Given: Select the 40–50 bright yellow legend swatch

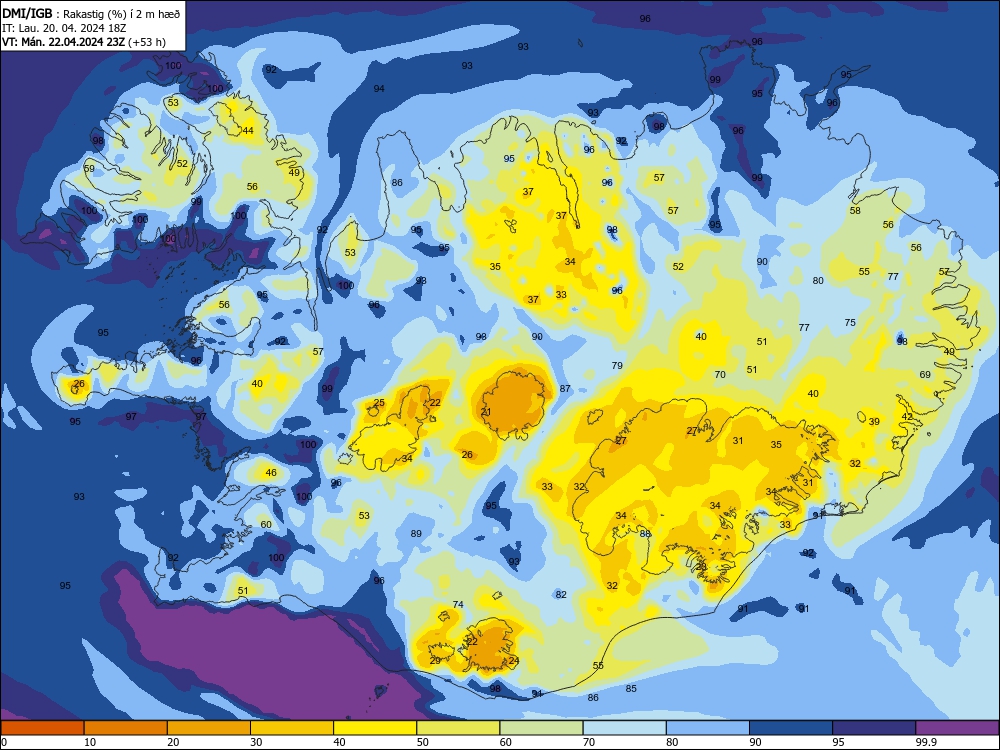Looking at the screenshot, I should (375, 728).
